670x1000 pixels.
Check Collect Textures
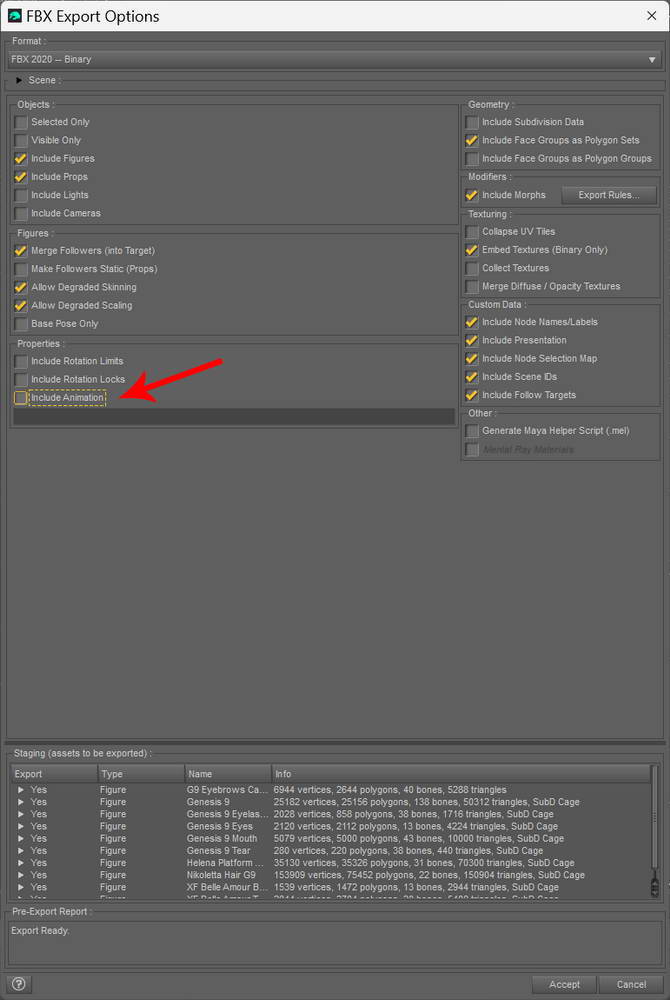tap(472, 268)
